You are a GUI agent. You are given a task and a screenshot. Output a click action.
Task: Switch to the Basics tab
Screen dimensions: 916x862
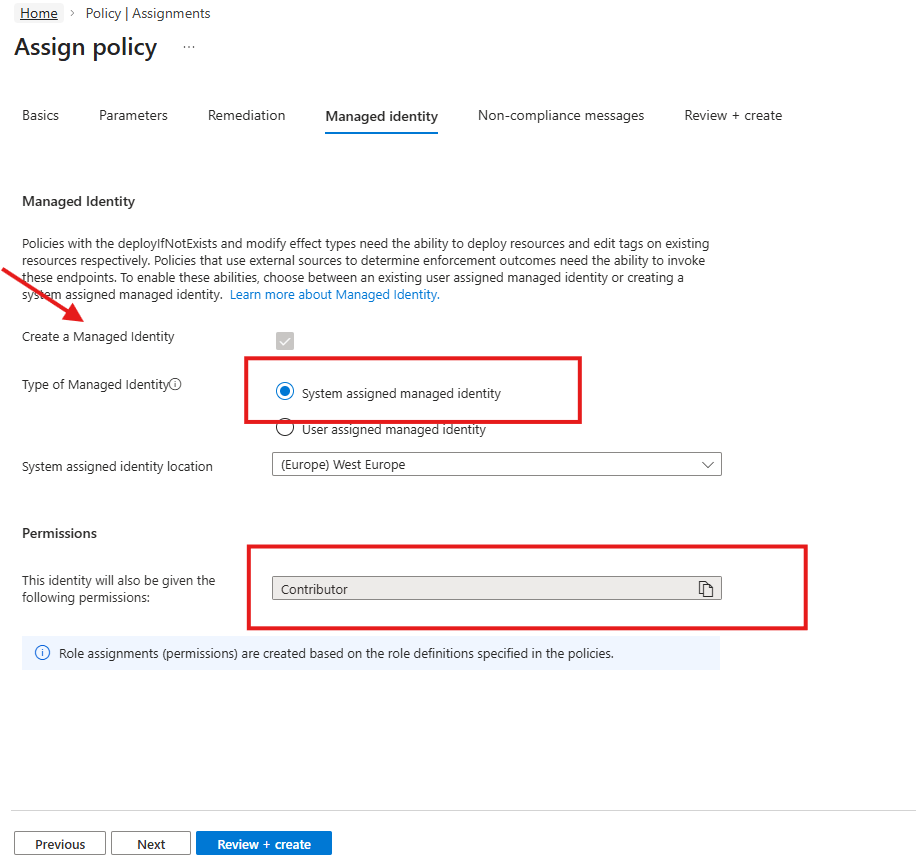pyautogui.click(x=41, y=116)
